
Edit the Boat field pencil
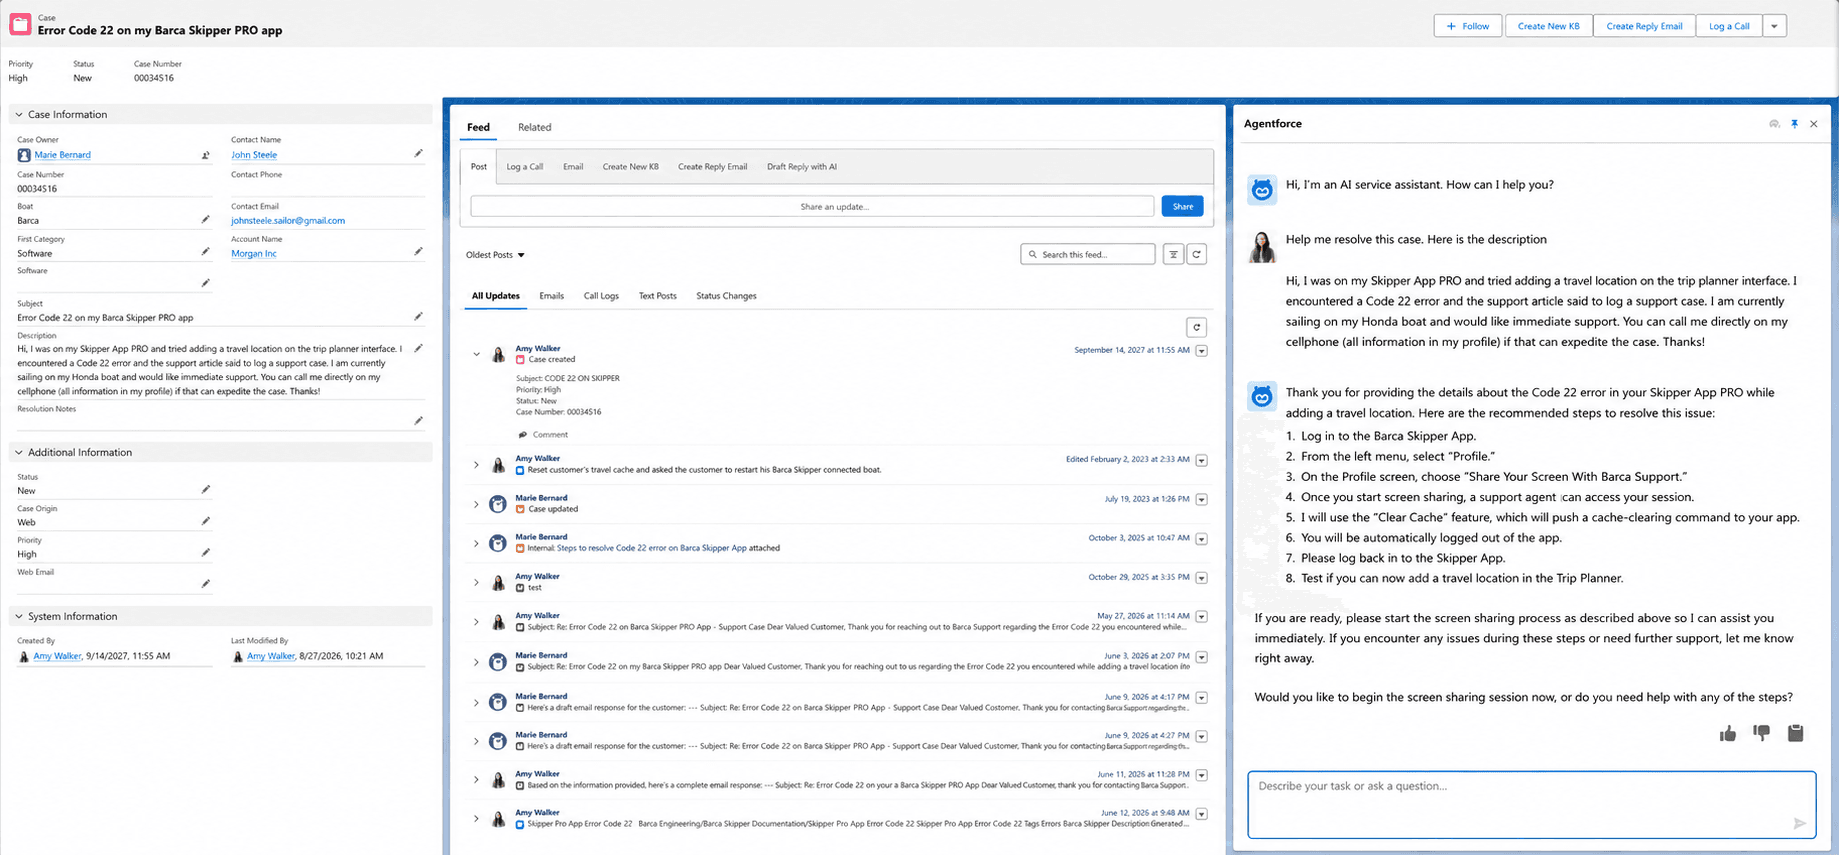(205, 220)
